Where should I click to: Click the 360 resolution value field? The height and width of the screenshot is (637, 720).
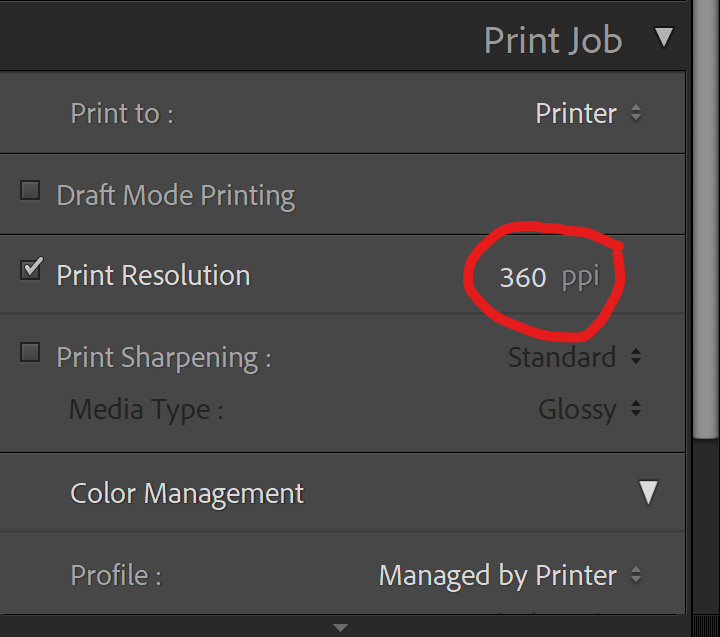click(522, 277)
